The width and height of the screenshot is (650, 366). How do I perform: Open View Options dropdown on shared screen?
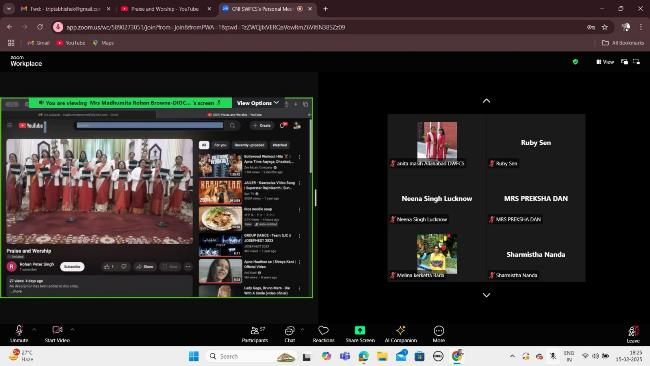(x=258, y=103)
